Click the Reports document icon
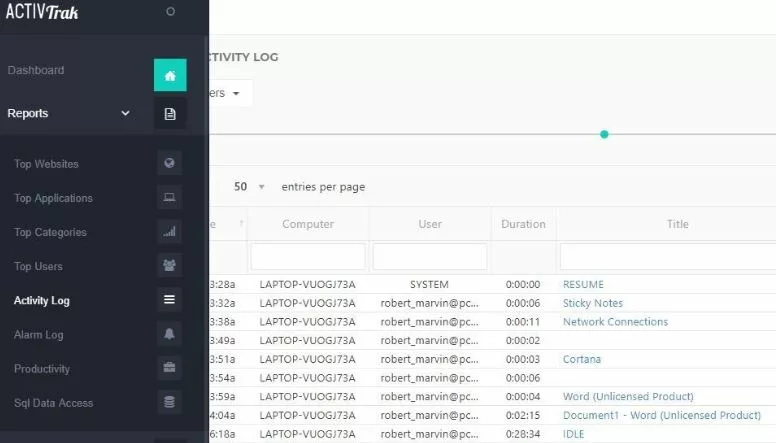 click(170, 114)
